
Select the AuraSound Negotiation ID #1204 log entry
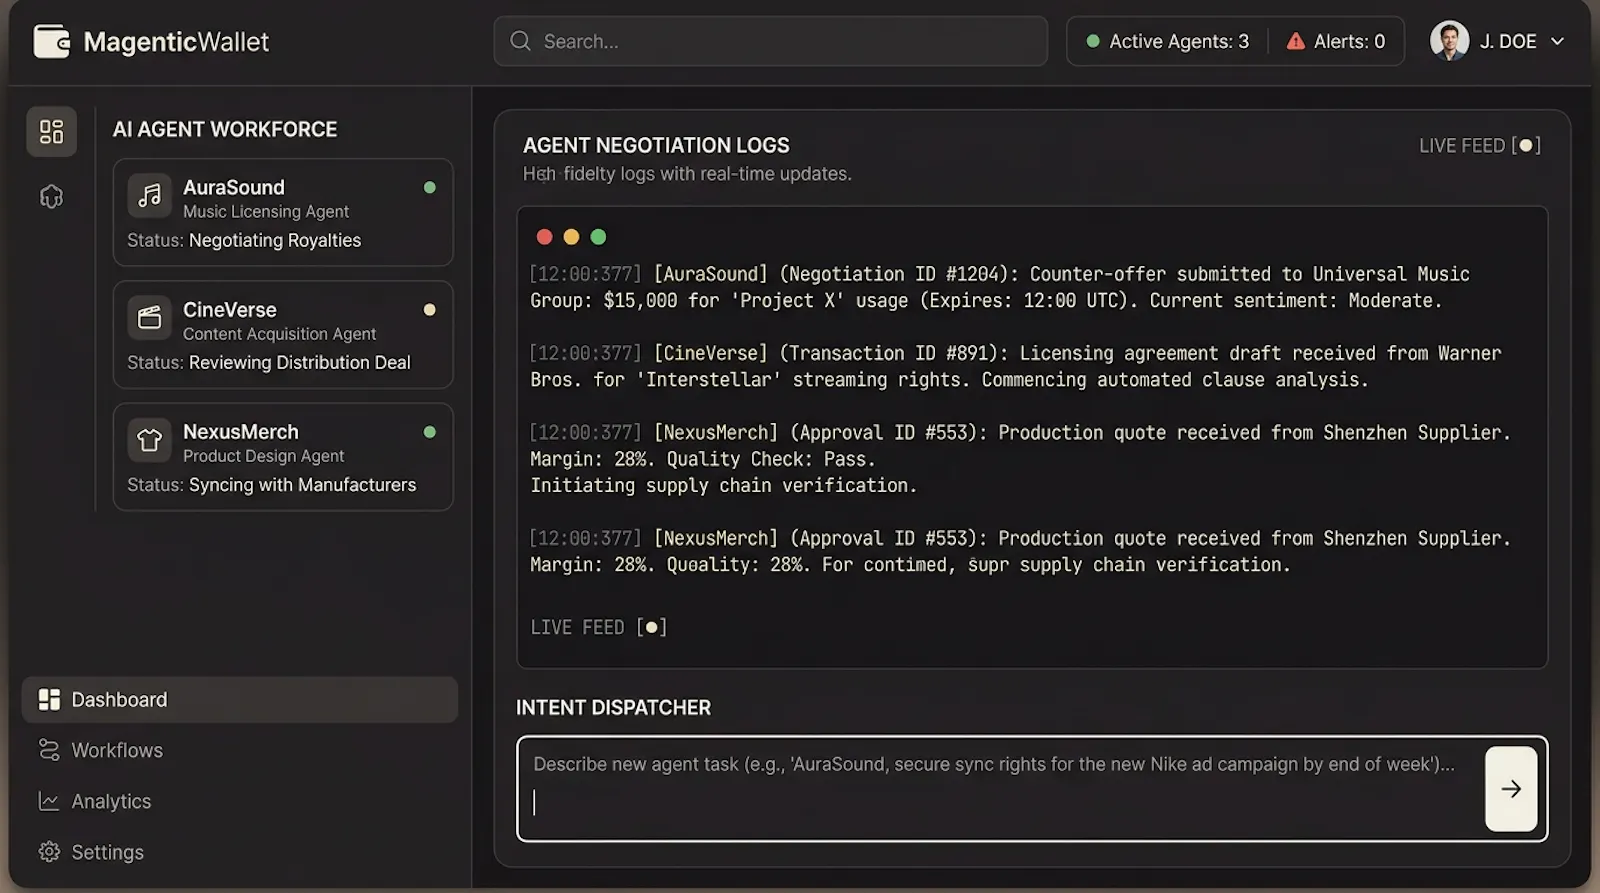[x=999, y=287]
